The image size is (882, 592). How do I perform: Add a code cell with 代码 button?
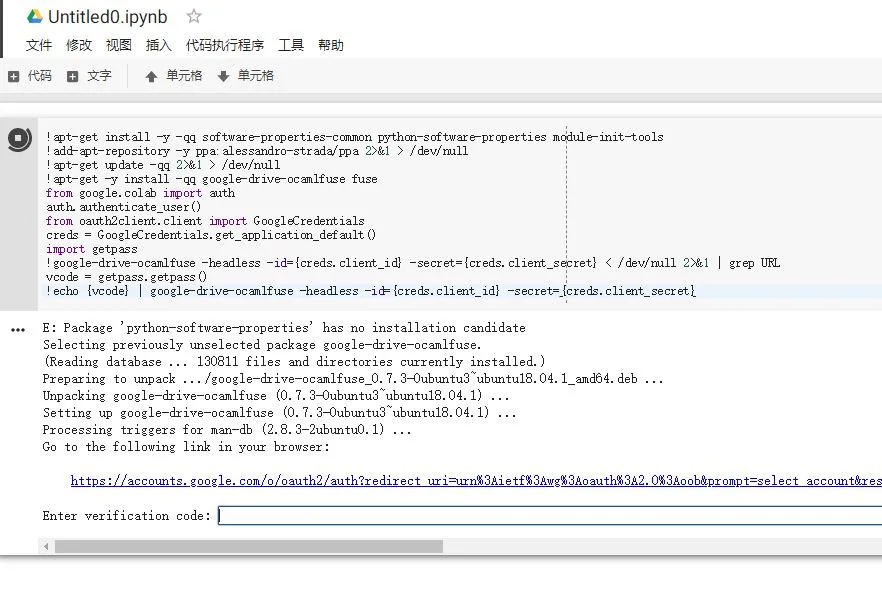tap(30, 76)
